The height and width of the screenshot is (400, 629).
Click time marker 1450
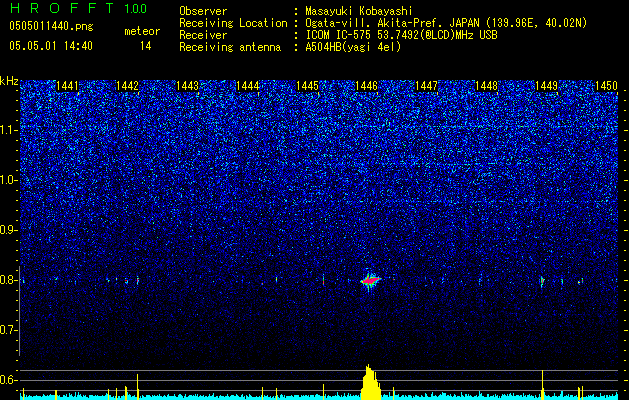pyautogui.click(x=606, y=86)
